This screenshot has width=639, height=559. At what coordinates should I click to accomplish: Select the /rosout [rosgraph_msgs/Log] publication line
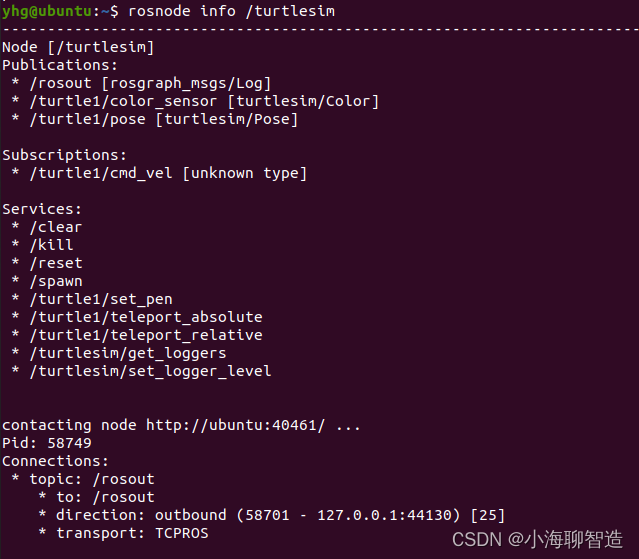click(x=150, y=83)
